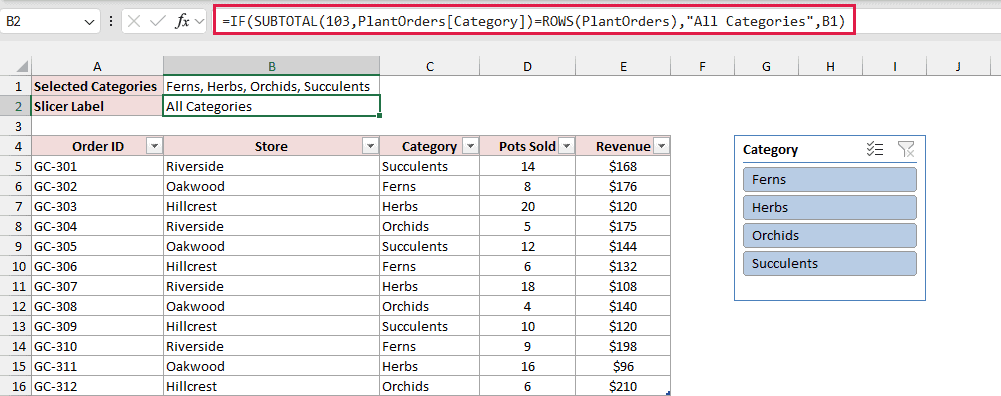Select Revenue cell $168

[x=622, y=166]
